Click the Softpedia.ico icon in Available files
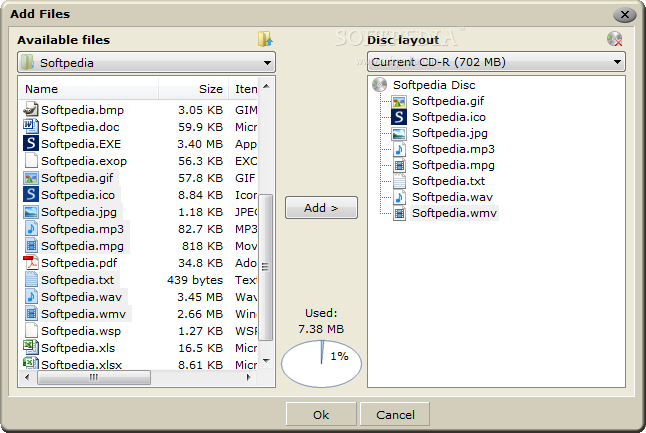 click(x=31, y=194)
